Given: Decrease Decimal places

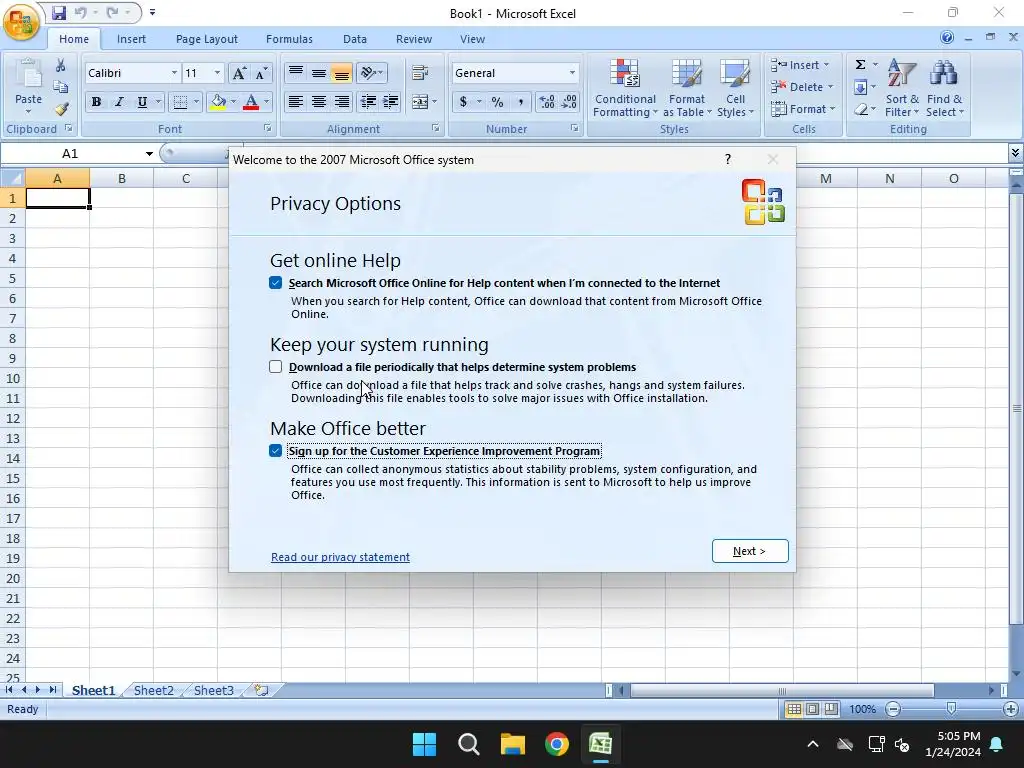Looking at the screenshot, I should tap(569, 102).
